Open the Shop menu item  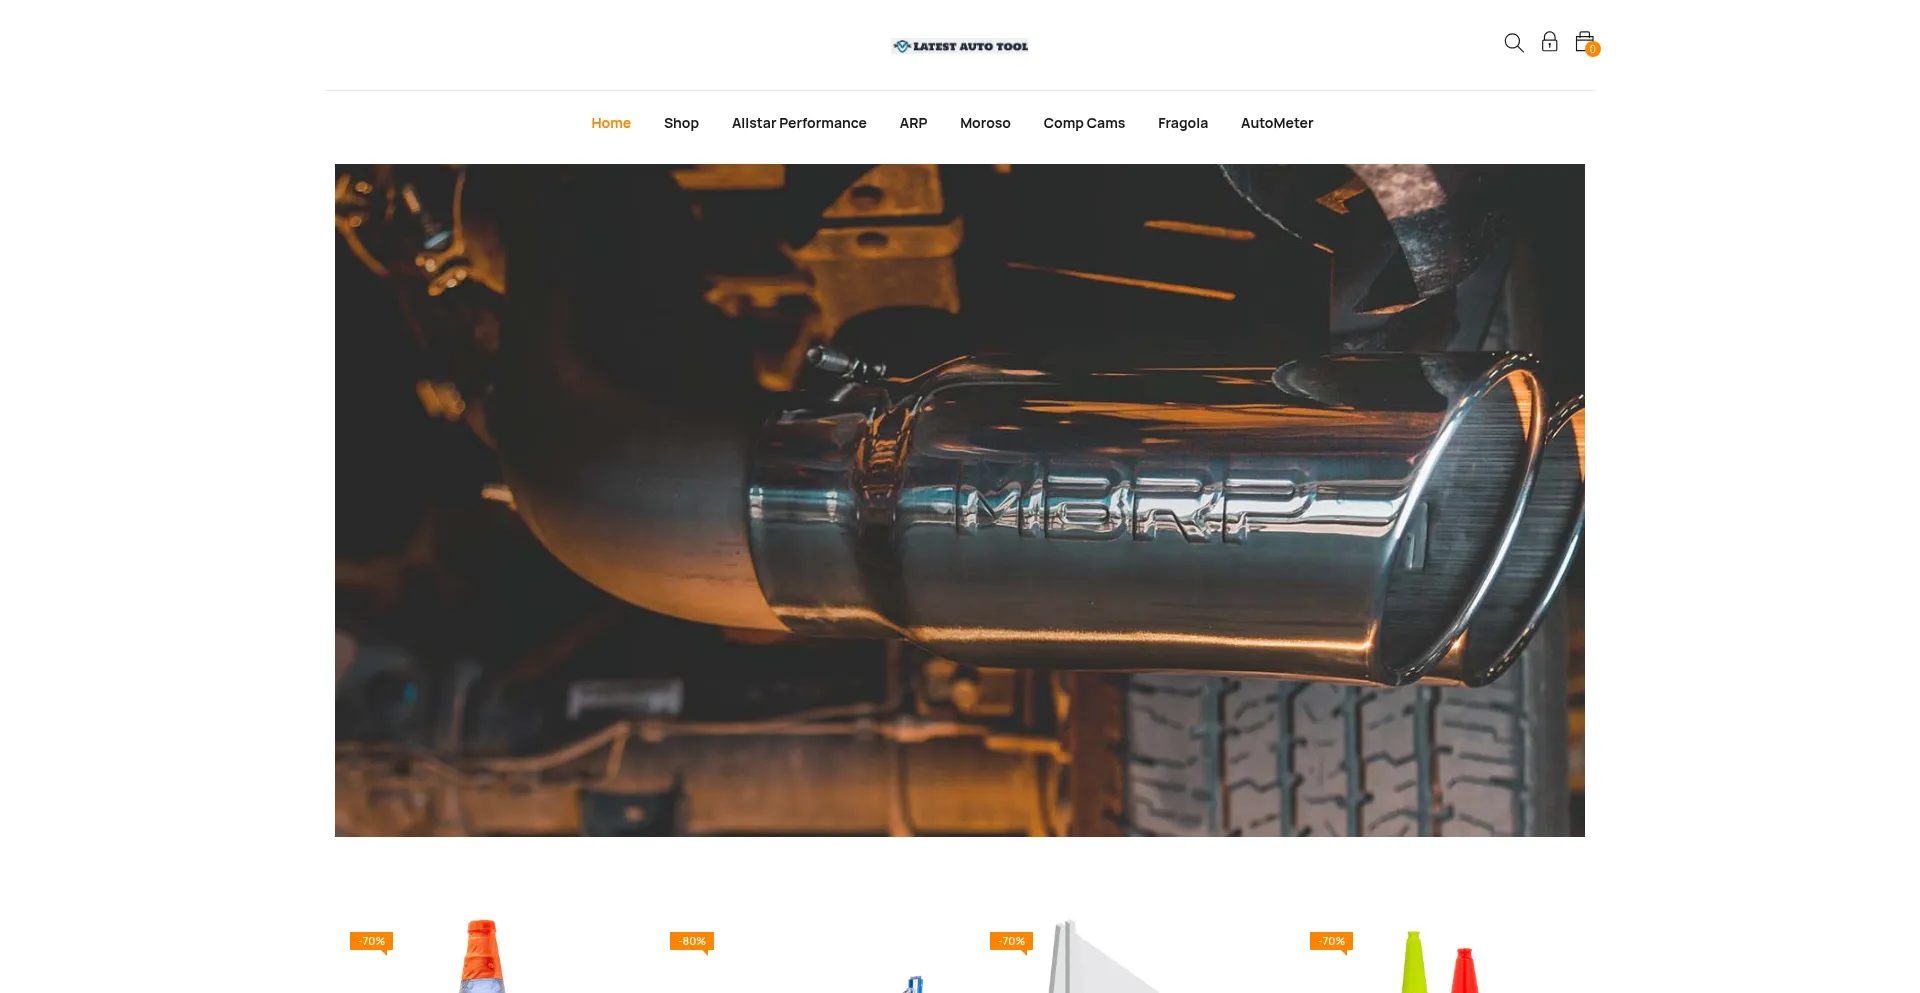(681, 123)
